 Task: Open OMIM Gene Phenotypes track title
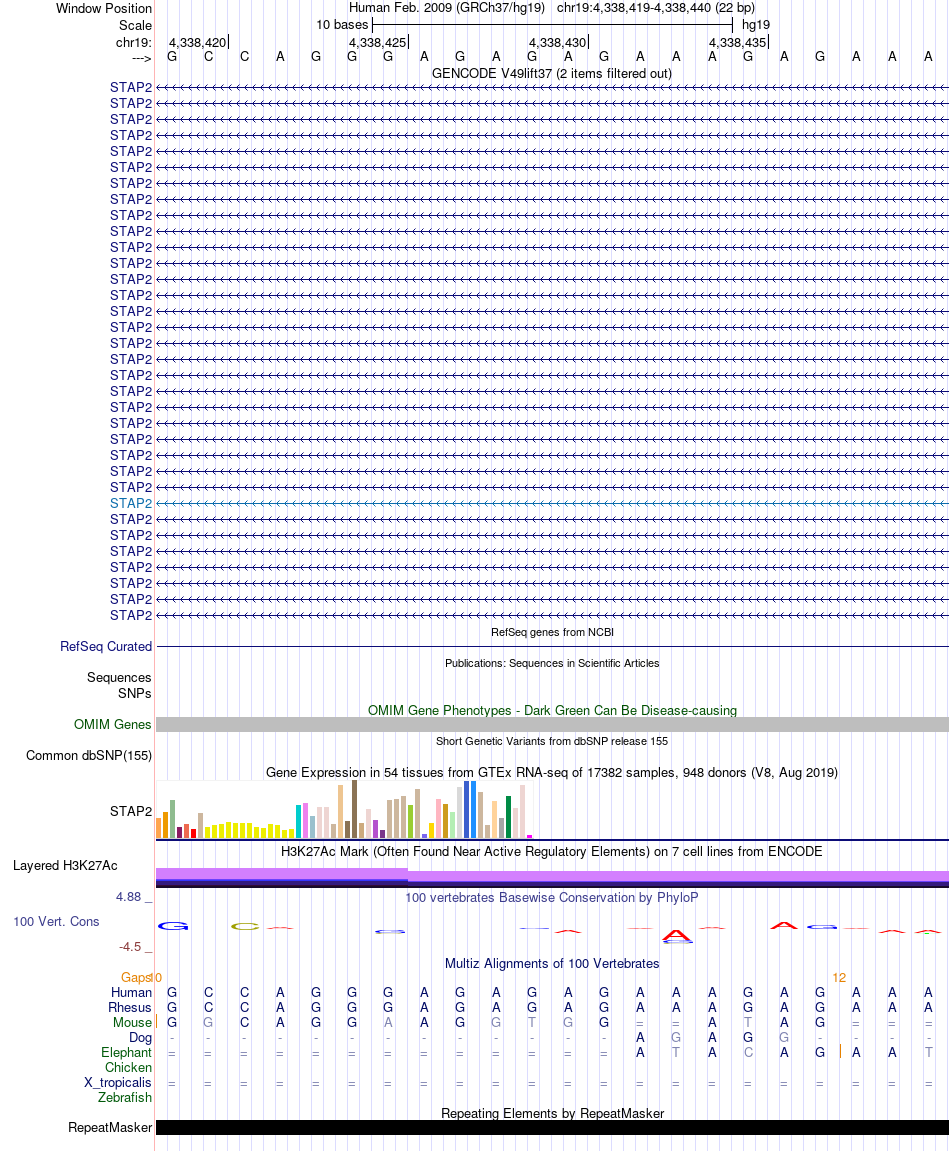point(552,711)
